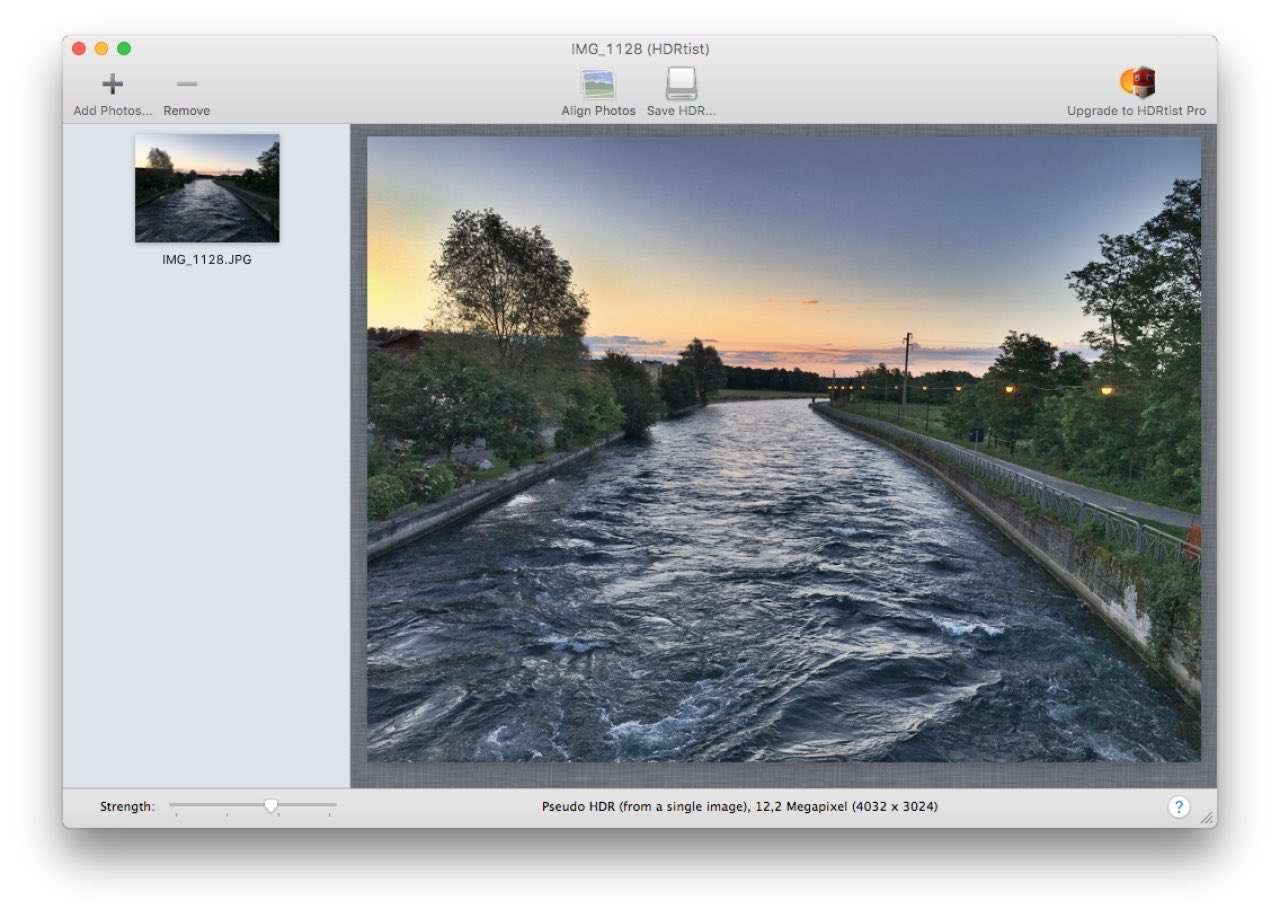
Task: Click the large HDR preview image
Action: 783,449
